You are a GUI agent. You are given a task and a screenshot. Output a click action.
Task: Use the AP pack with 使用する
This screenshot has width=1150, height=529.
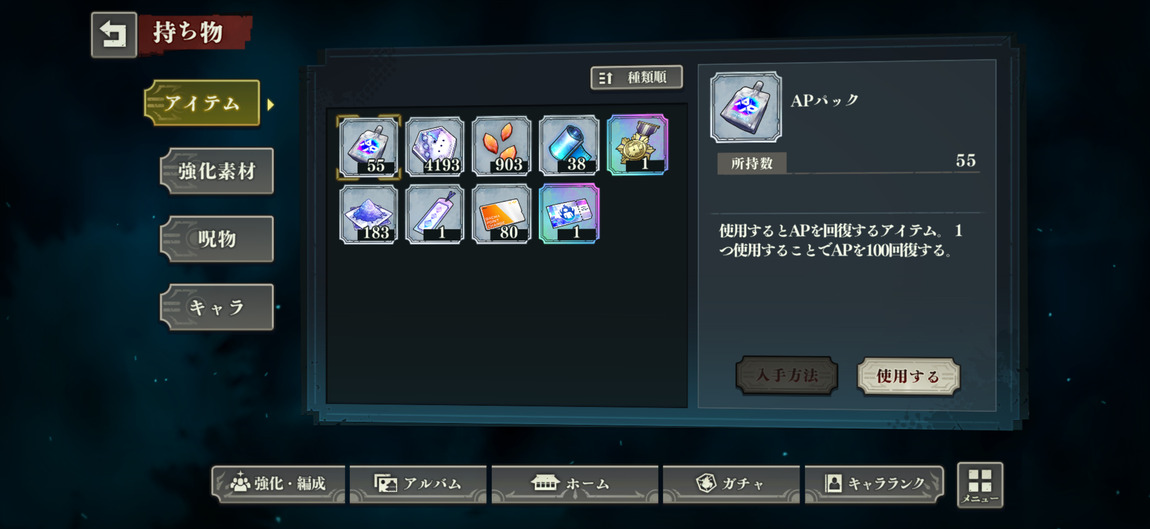908,376
